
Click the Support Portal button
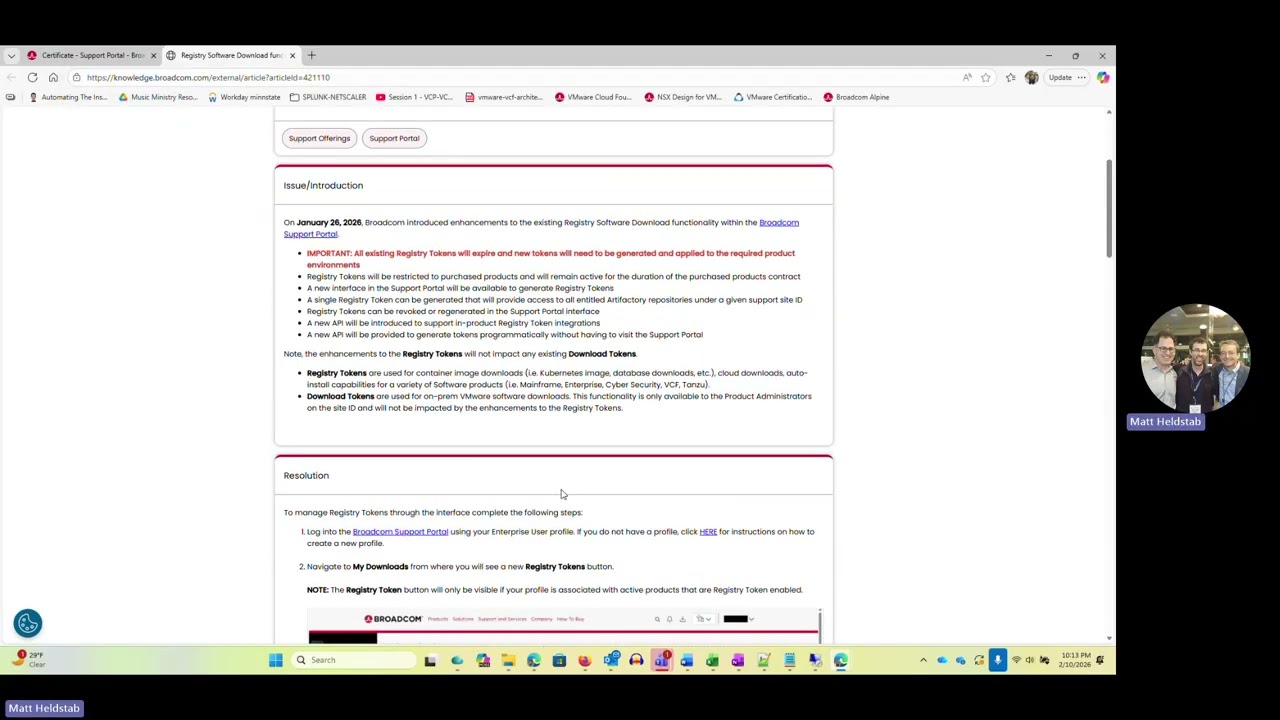coord(394,138)
